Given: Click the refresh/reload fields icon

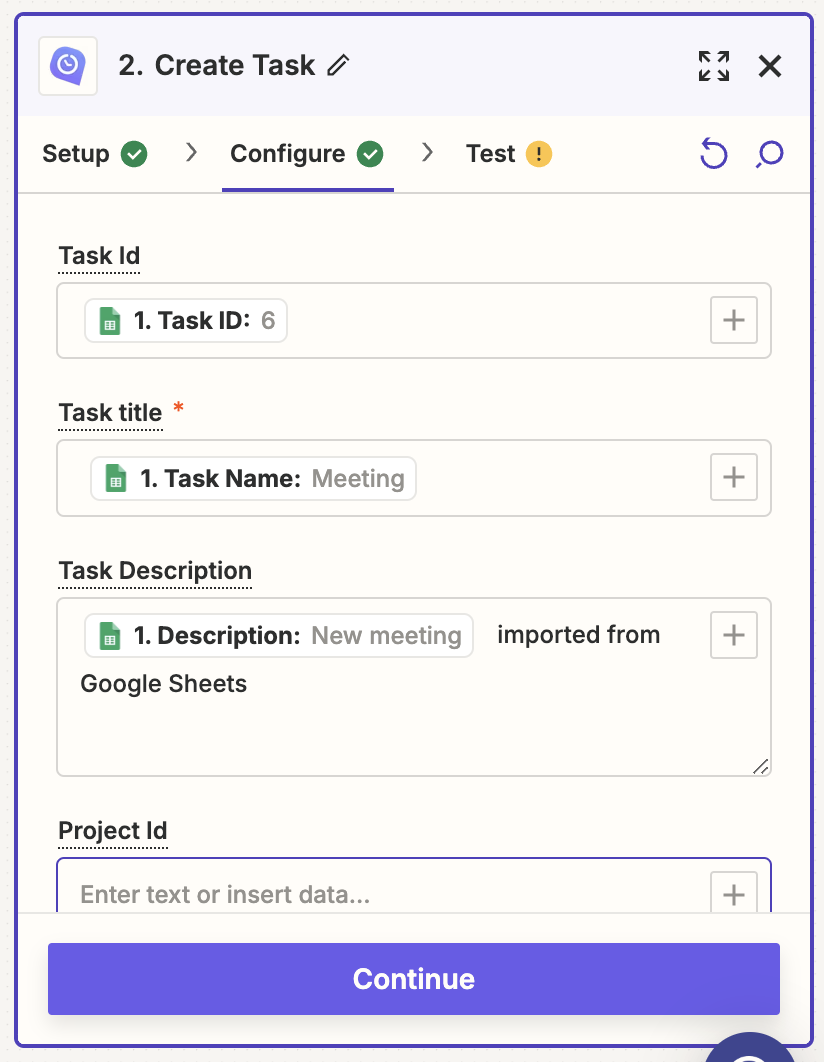Looking at the screenshot, I should click(x=713, y=153).
